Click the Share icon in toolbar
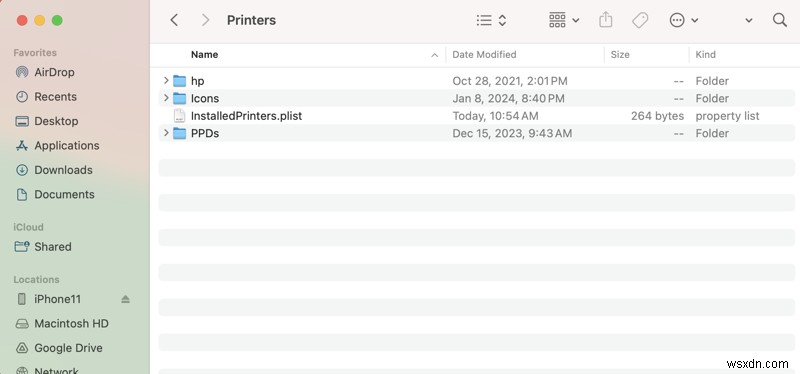 (606, 20)
